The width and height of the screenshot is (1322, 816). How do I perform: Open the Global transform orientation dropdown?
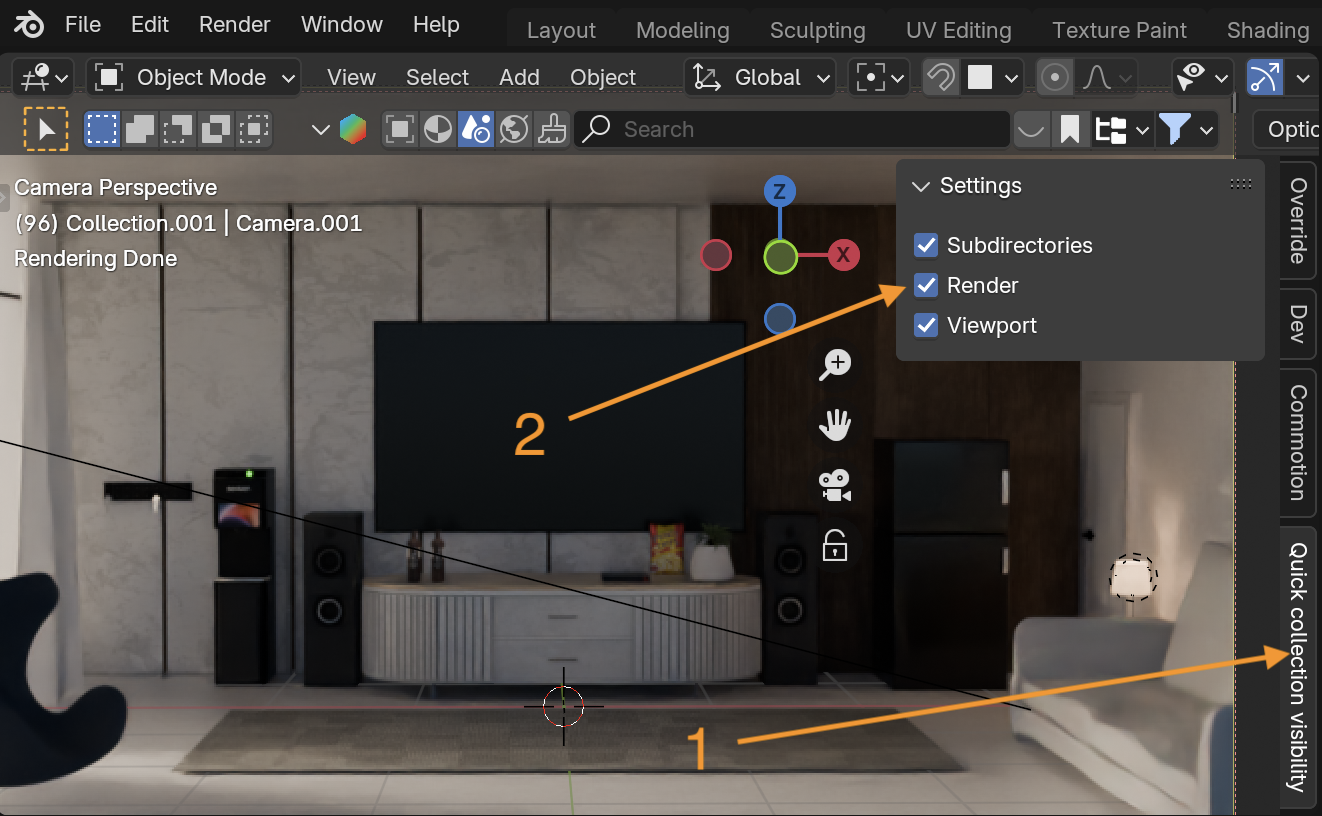pos(760,77)
